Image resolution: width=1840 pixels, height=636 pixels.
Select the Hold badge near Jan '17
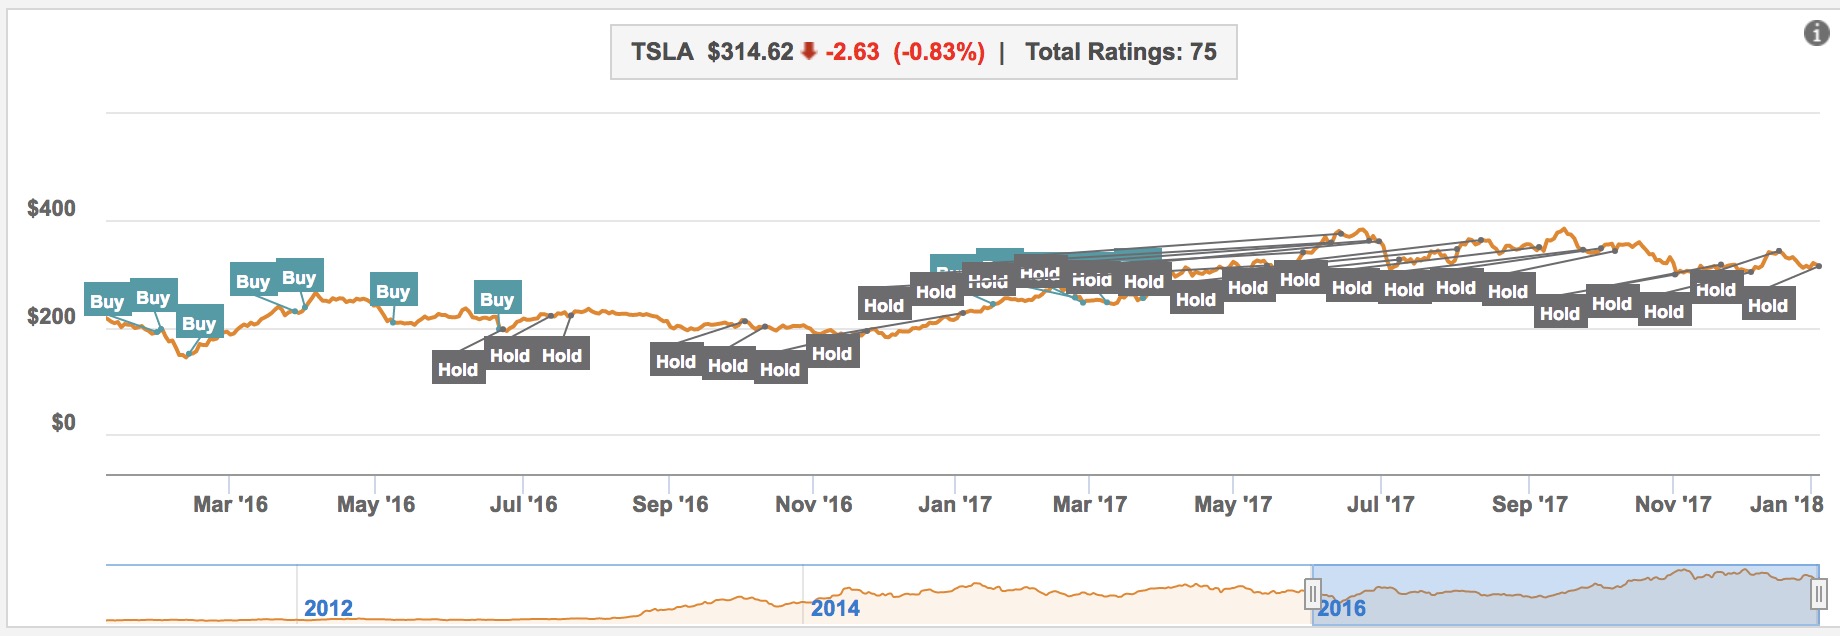click(x=935, y=291)
